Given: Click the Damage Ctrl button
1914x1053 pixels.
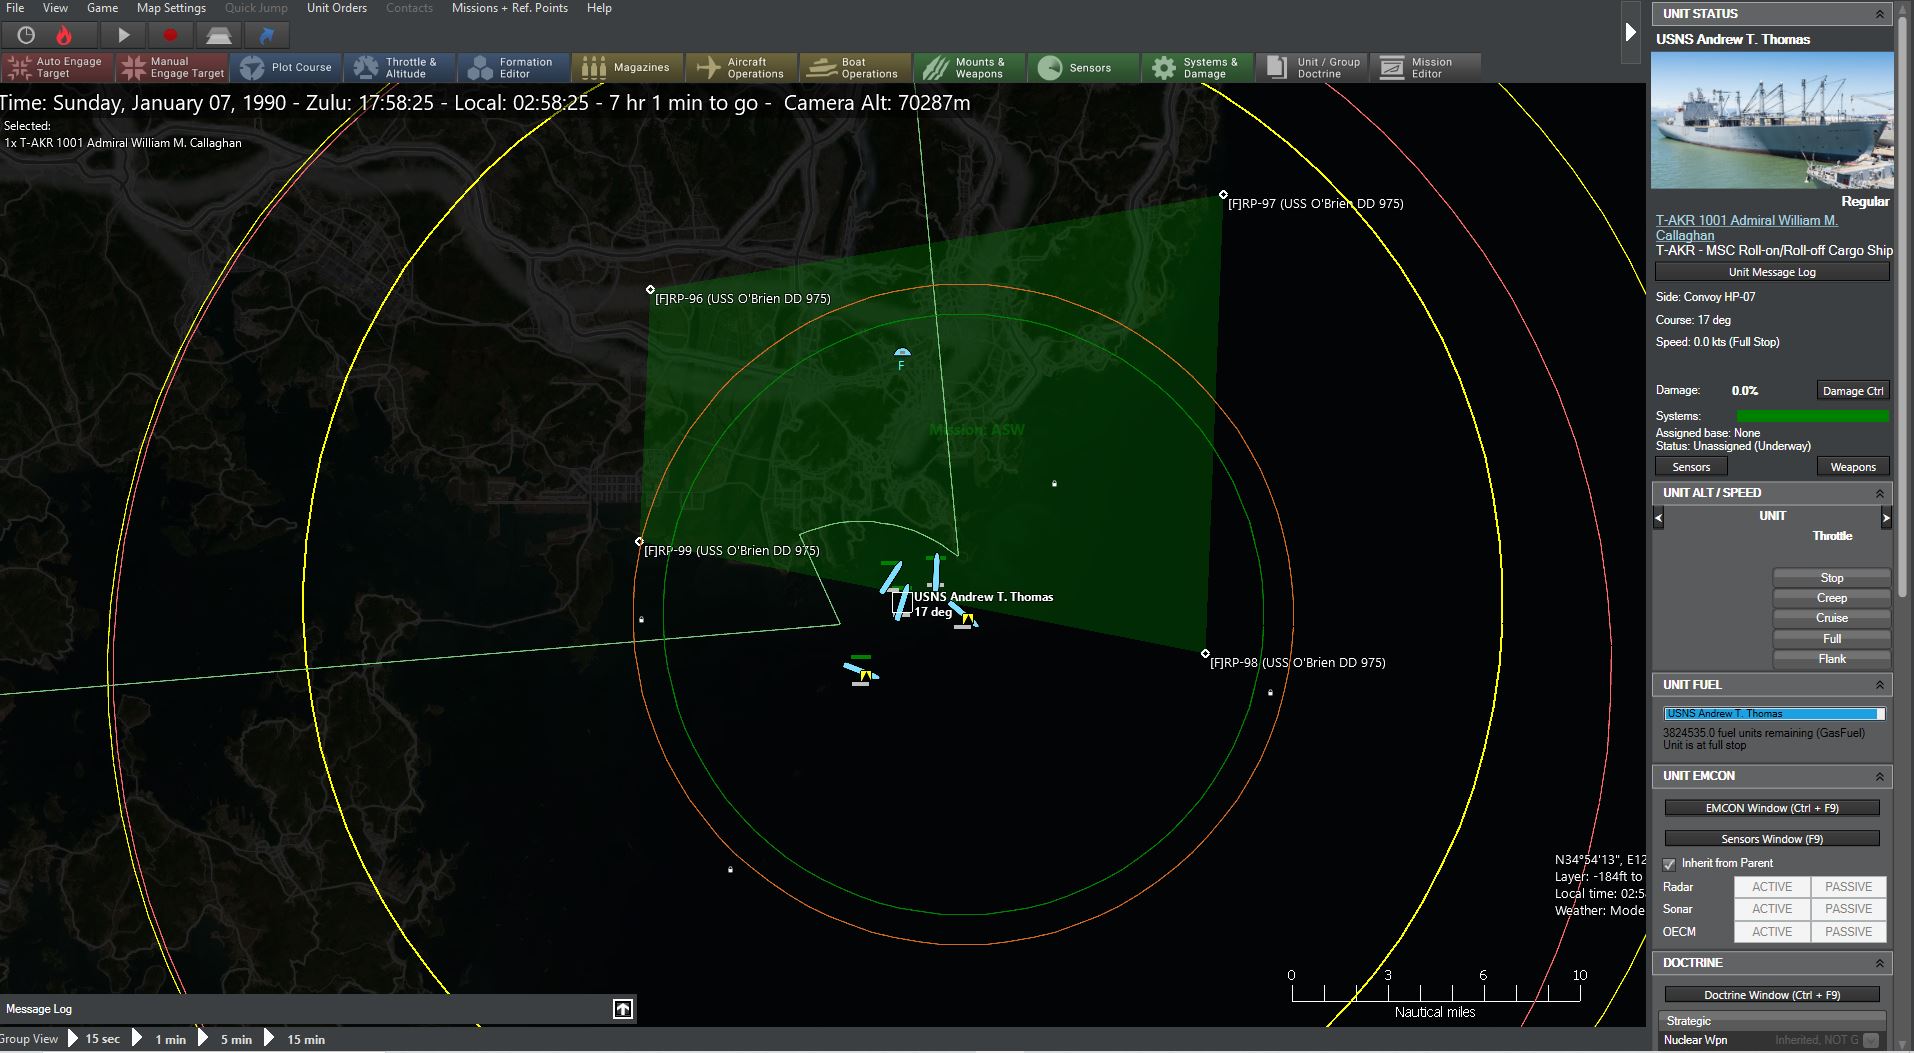Looking at the screenshot, I should click(1853, 391).
